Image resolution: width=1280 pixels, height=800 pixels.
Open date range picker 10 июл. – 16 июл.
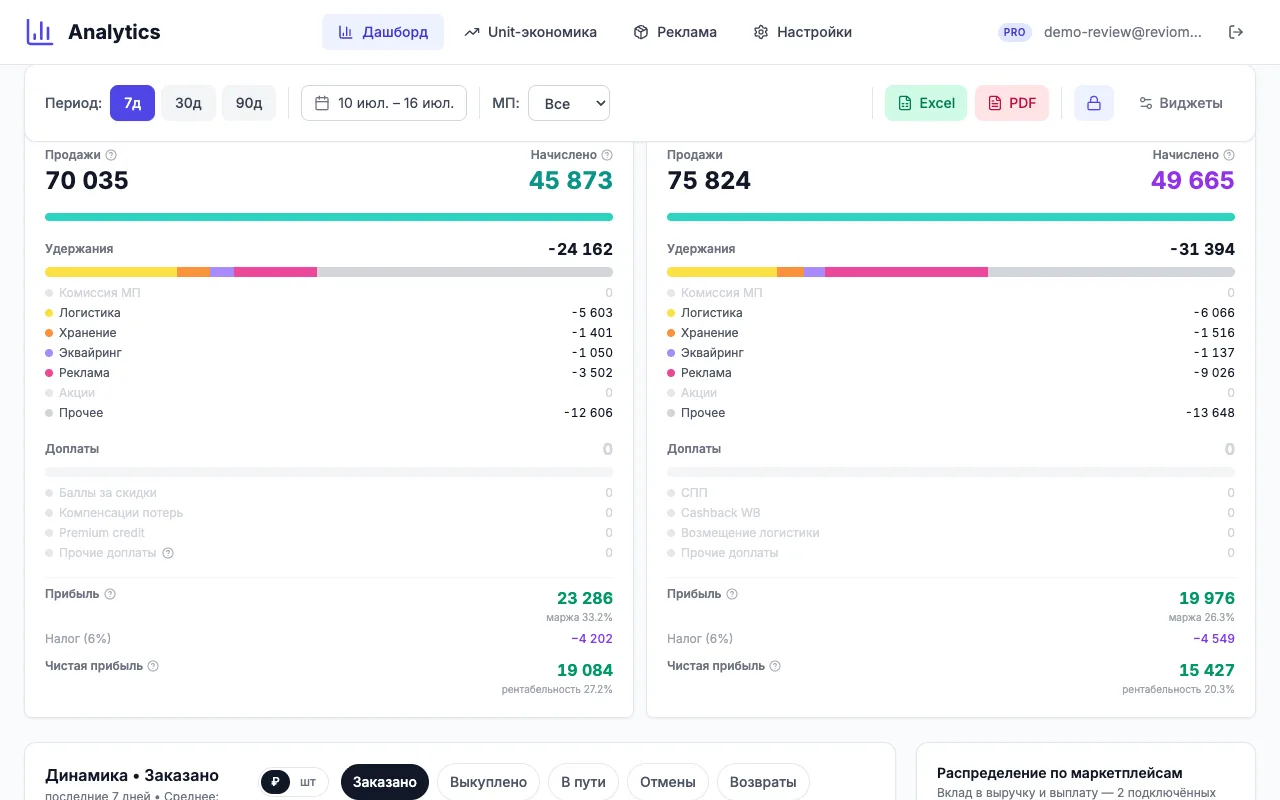[x=384, y=103]
